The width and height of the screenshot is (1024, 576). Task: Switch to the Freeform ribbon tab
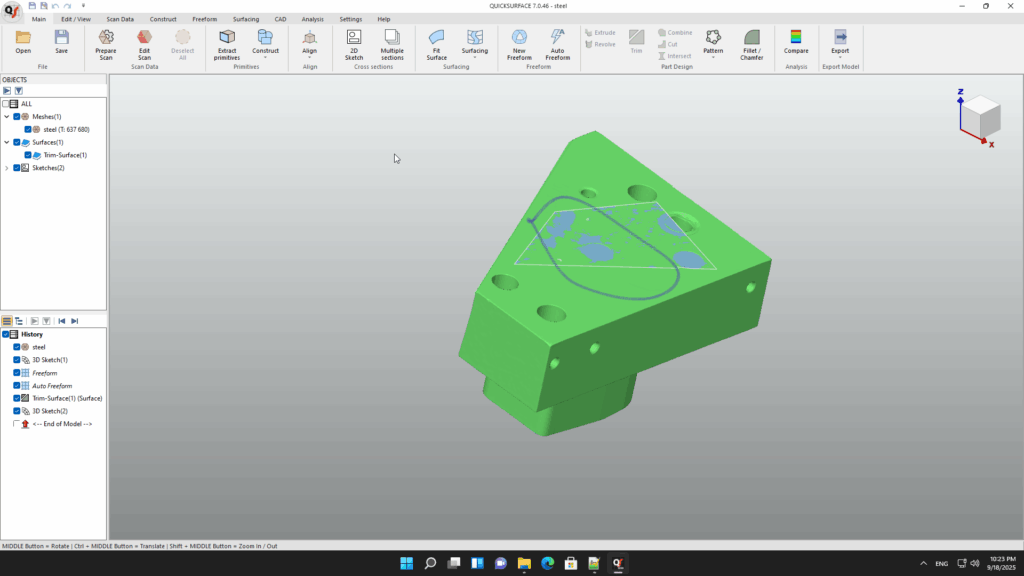pos(203,19)
